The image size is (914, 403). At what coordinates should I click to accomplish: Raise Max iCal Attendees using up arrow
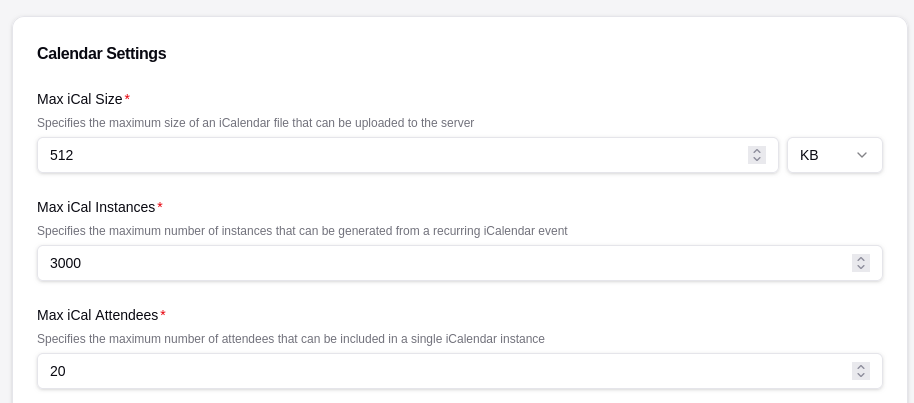click(x=860, y=367)
